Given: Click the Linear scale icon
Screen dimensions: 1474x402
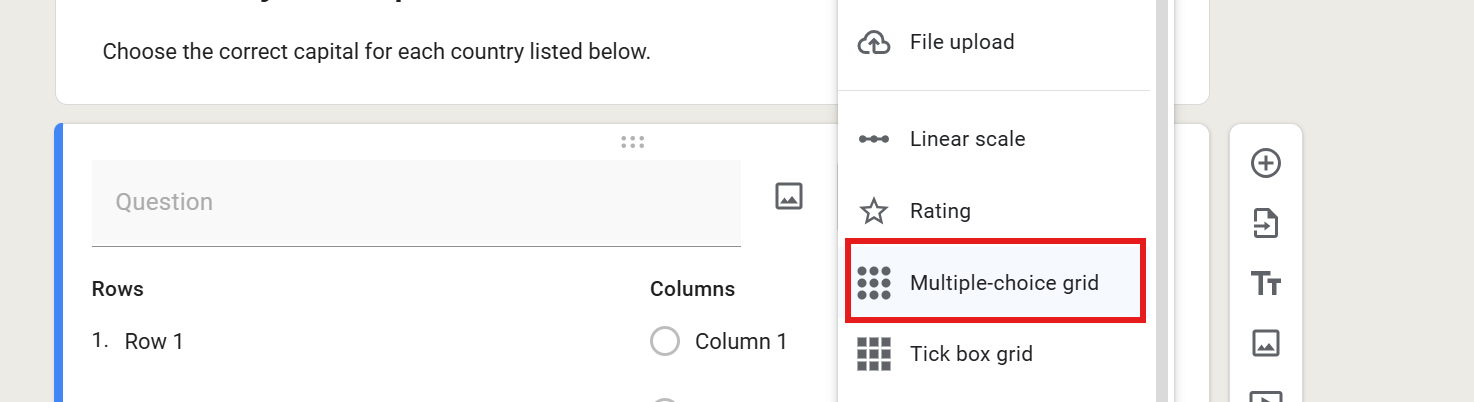Looking at the screenshot, I should click(x=874, y=139).
